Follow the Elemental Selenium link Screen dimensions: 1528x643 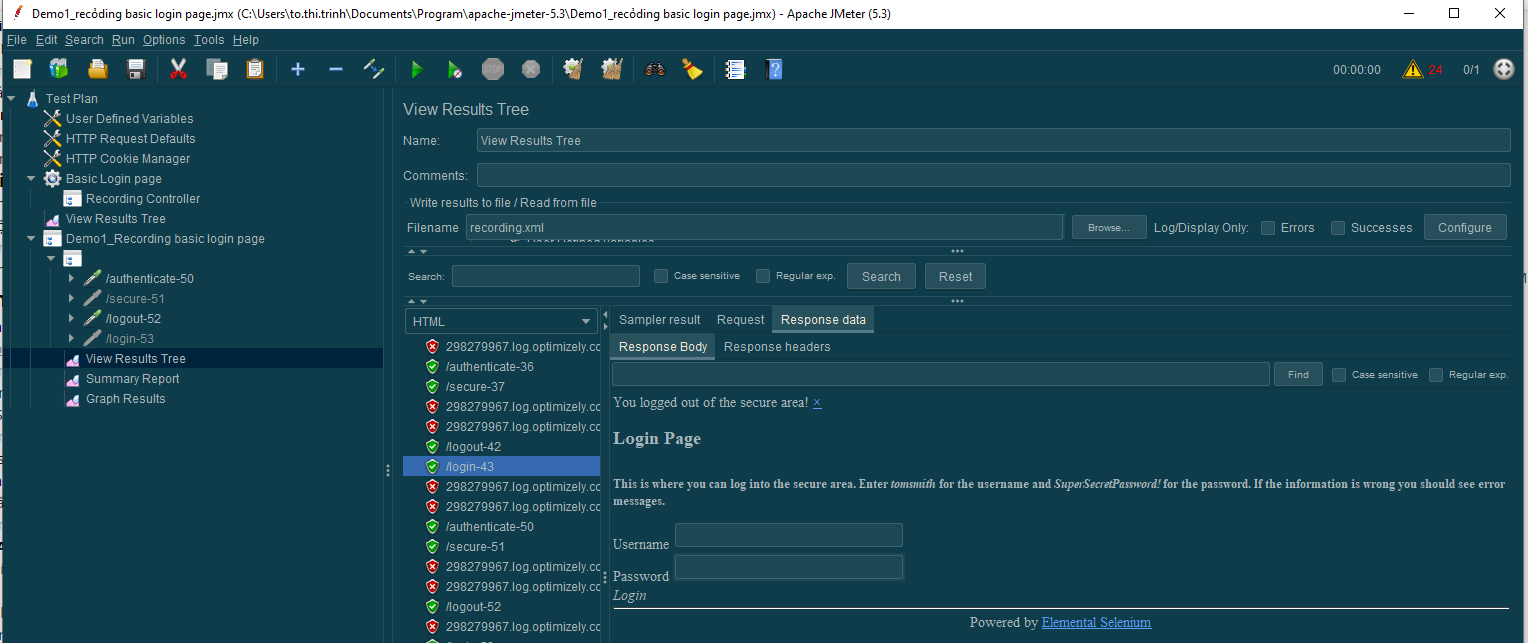click(x=1096, y=622)
